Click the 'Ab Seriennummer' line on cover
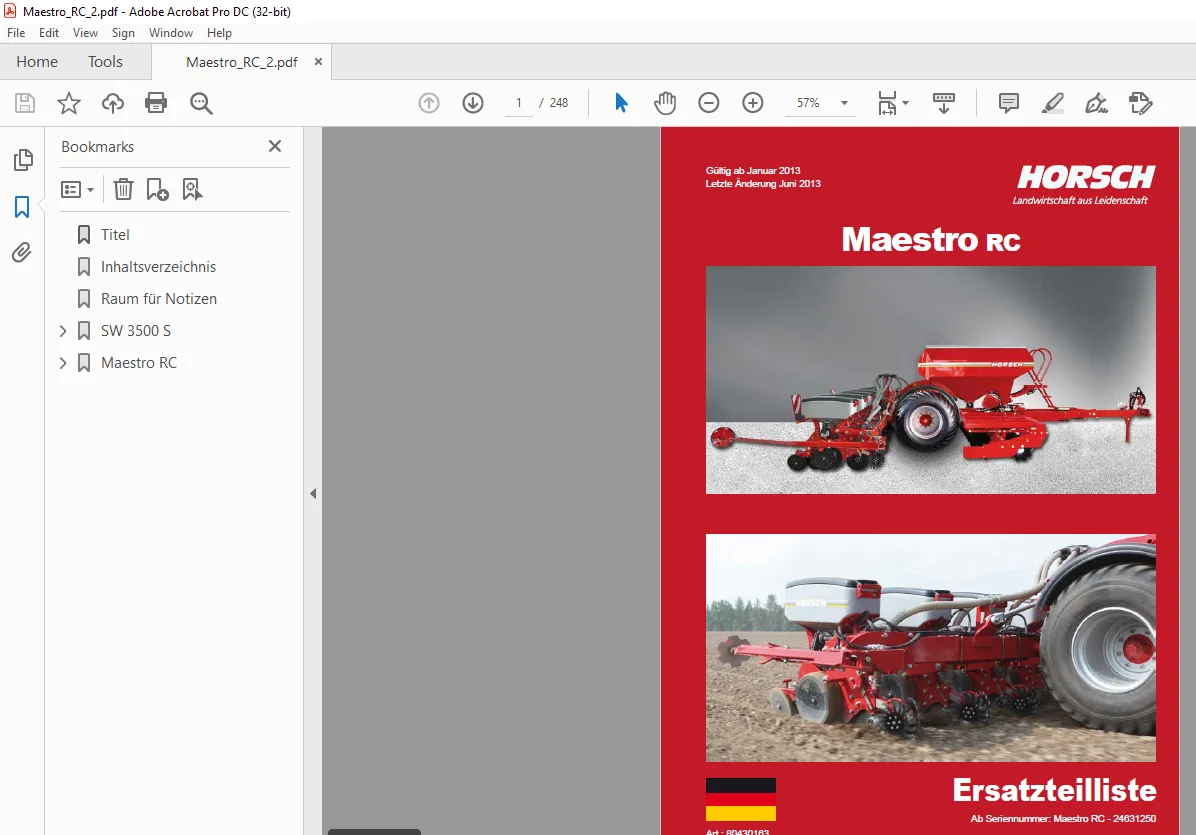Viewport: 1196px width, 835px height. coord(1063,819)
